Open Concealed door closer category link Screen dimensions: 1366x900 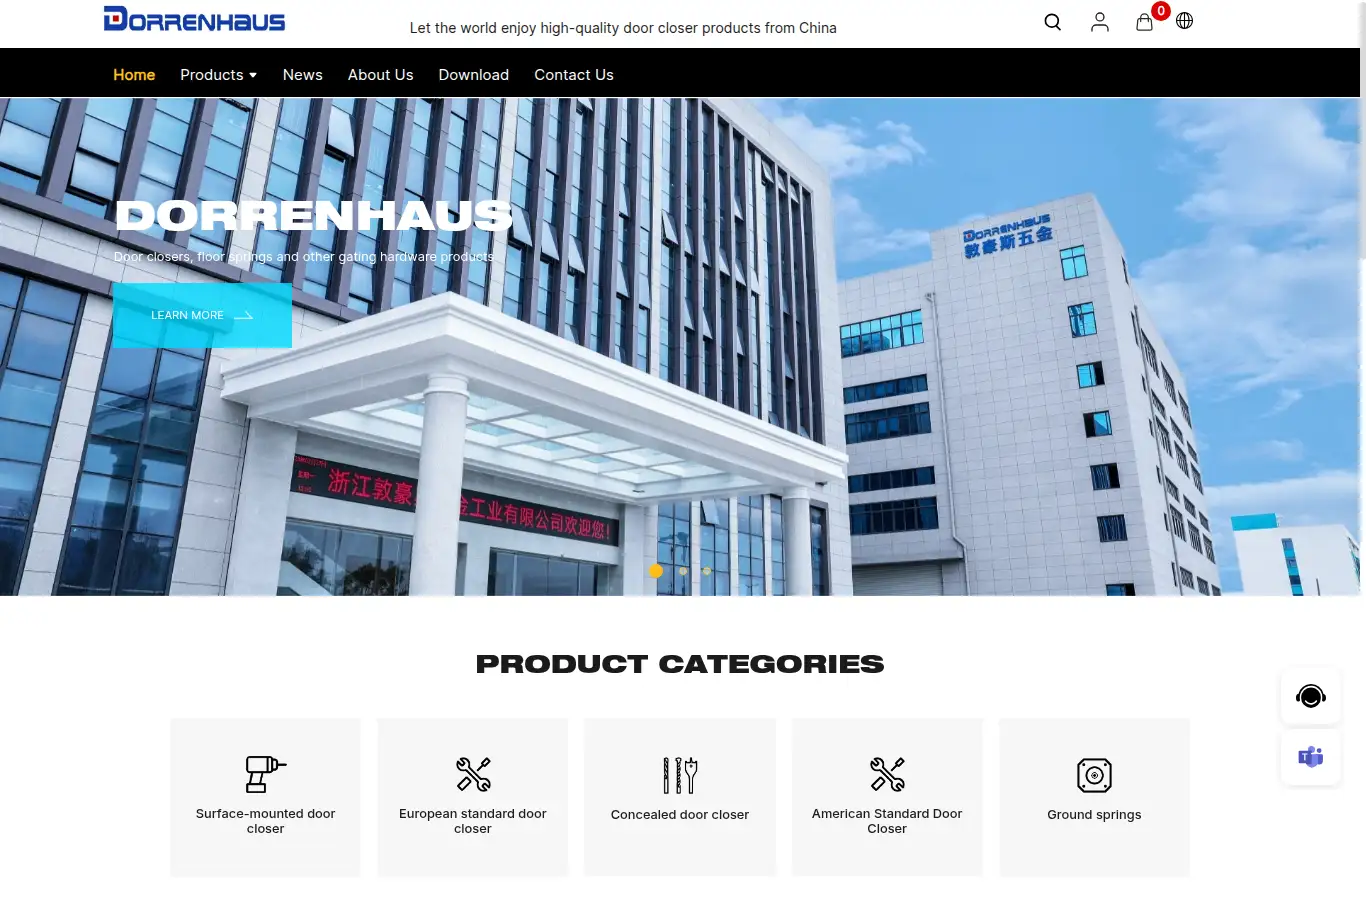click(680, 815)
